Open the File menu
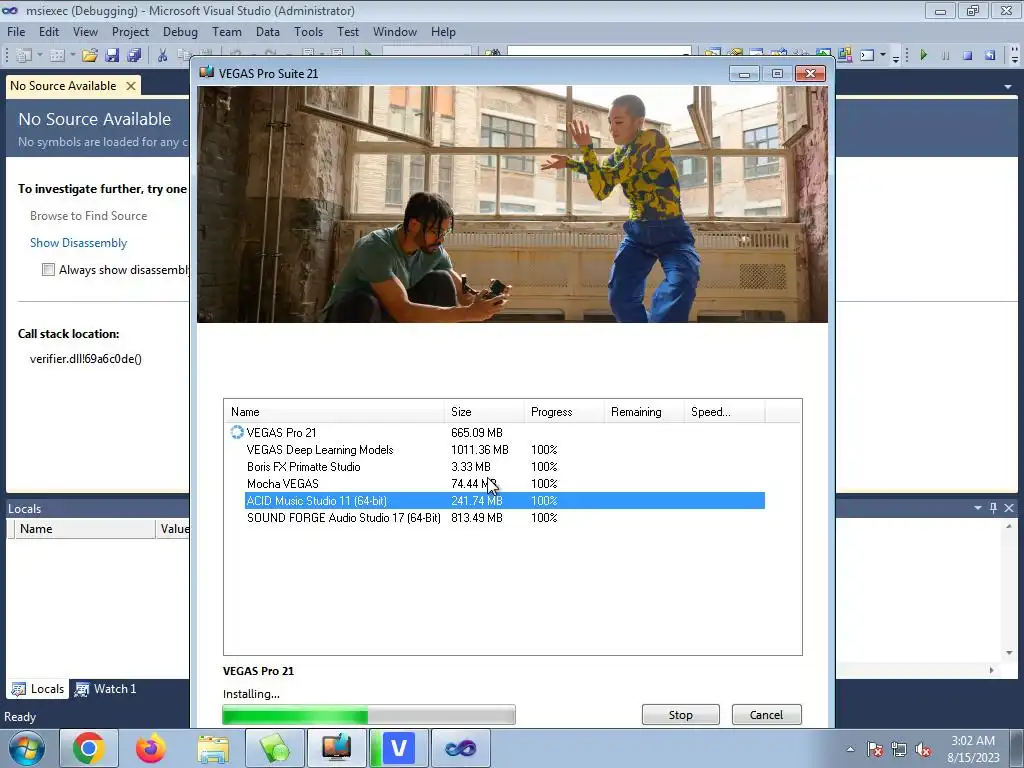Screen dimensions: 1024x768 tap(16, 32)
